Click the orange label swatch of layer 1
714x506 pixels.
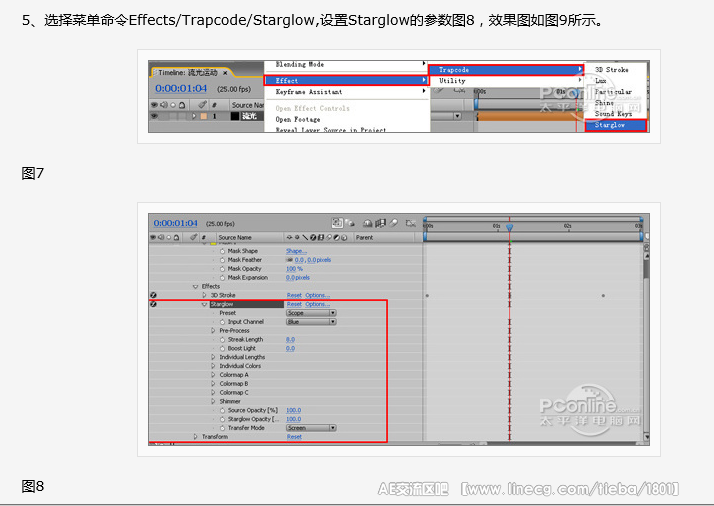click(203, 116)
